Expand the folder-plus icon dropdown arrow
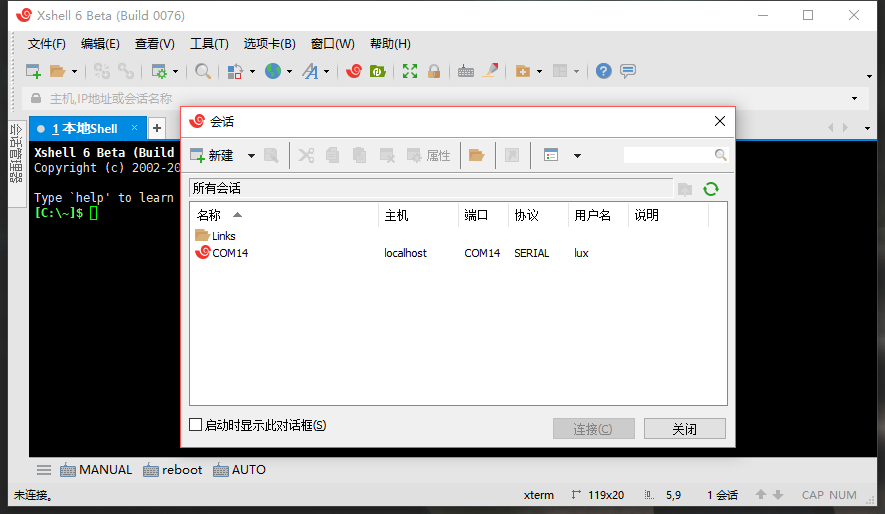The height and width of the screenshot is (514, 885). click(540, 72)
